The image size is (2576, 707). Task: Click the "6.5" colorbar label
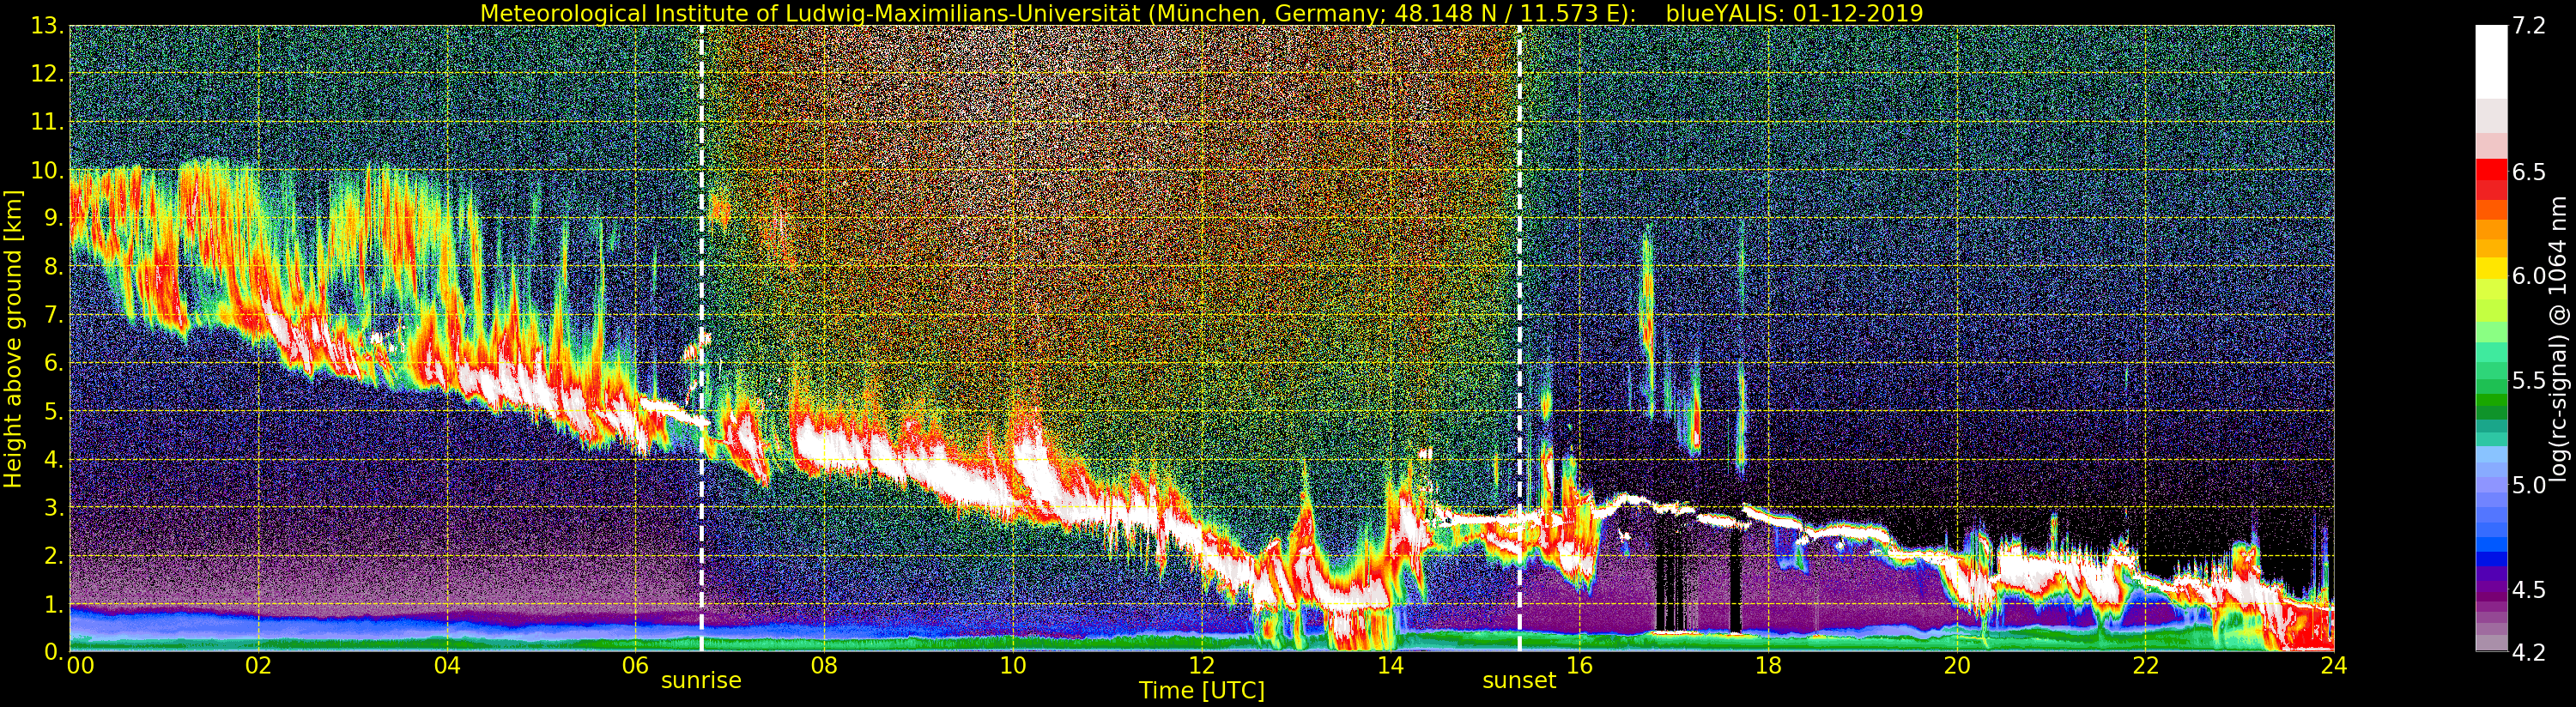tap(2529, 172)
